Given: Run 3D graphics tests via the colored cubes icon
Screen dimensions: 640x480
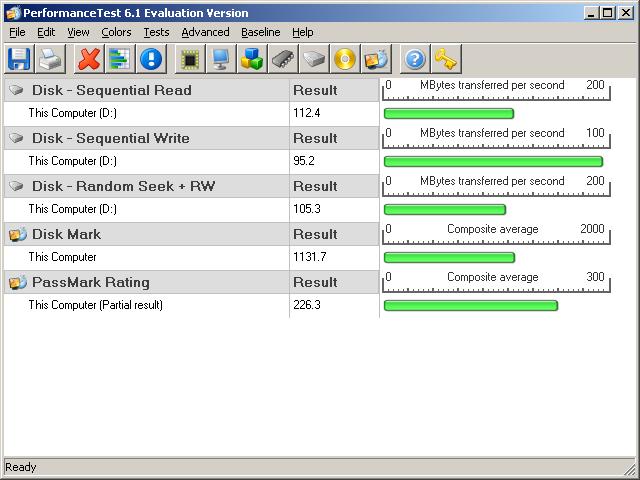Looking at the screenshot, I should tap(252, 60).
